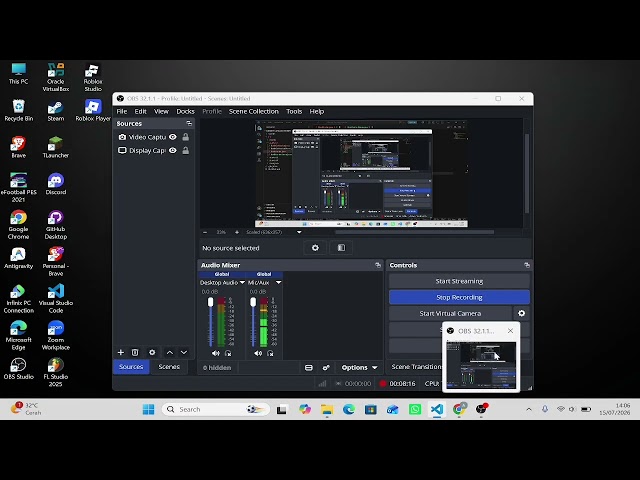Screen dimensions: 640x480
Task: Toggle Desktop Audio monitoring headphones
Action: pyautogui.click(x=228, y=353)
